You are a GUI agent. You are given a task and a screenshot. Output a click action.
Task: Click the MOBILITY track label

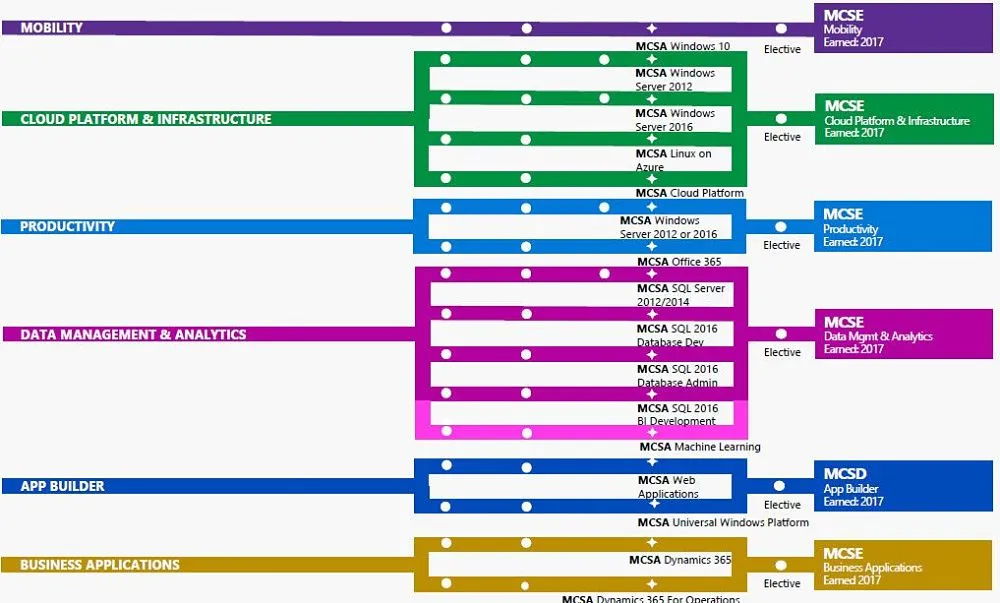pyautogui.click(x=52, y=28)
